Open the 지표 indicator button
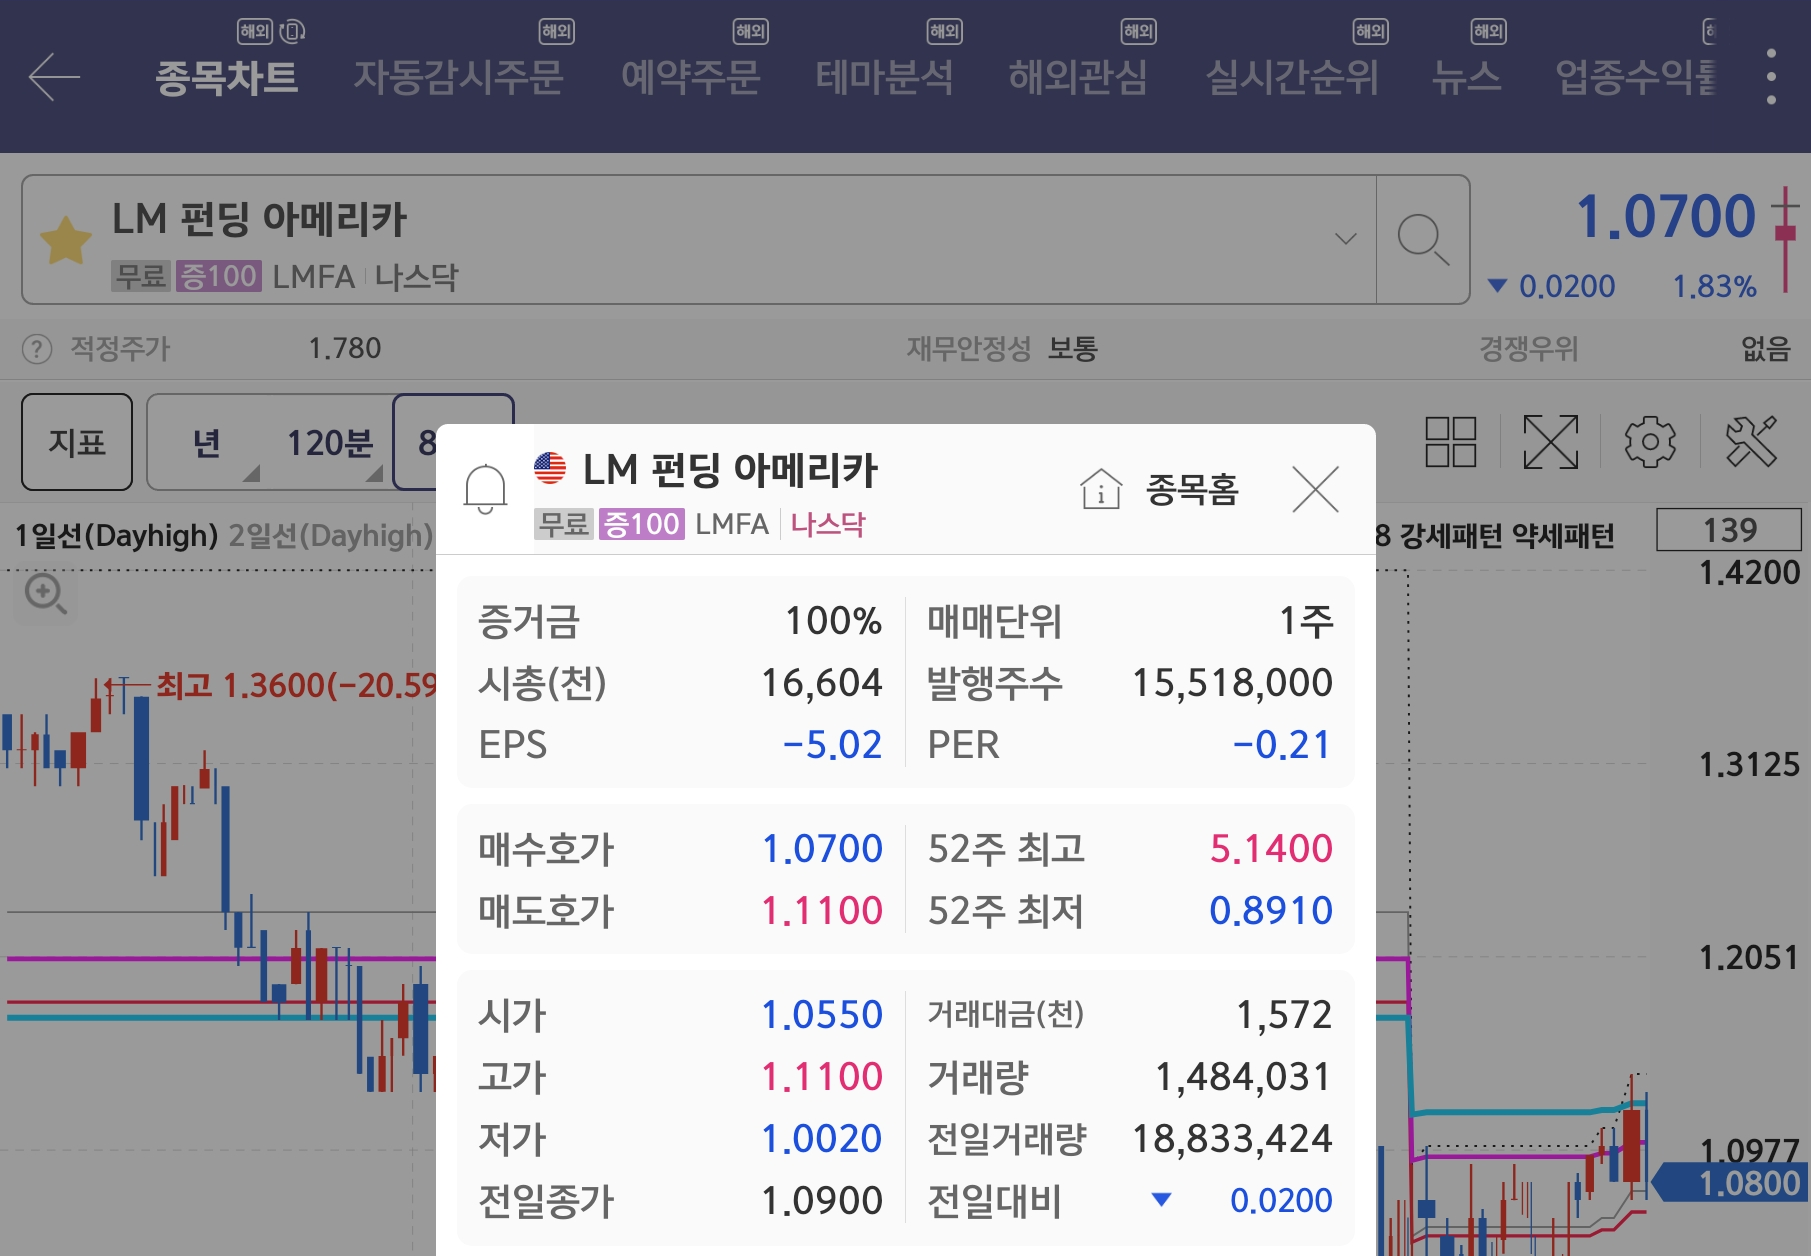Viewport: 1811px width, 1256px height. point(77,442)
